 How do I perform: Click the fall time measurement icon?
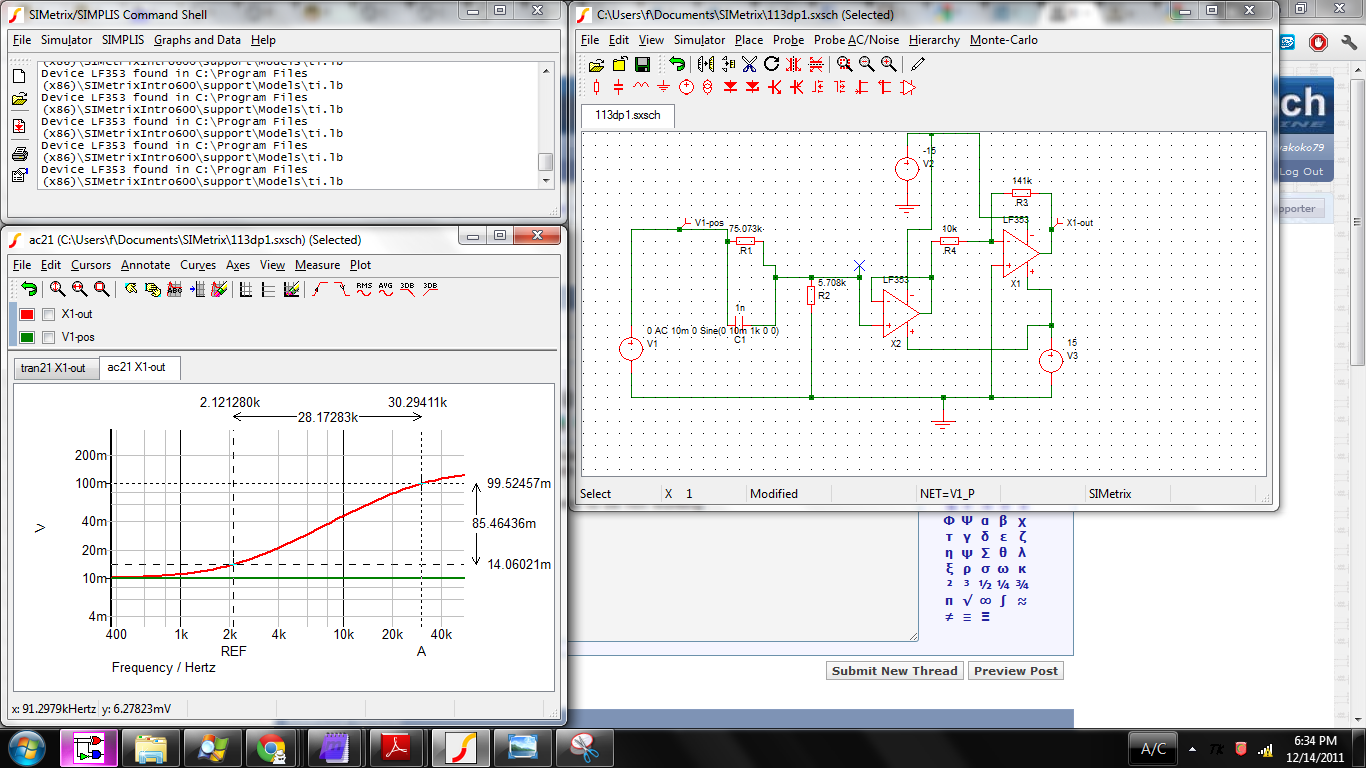tap(341, 289)
